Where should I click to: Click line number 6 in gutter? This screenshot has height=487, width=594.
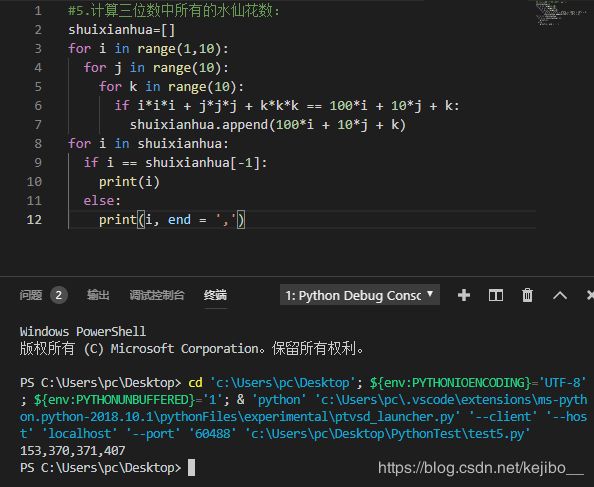point(38,106)
